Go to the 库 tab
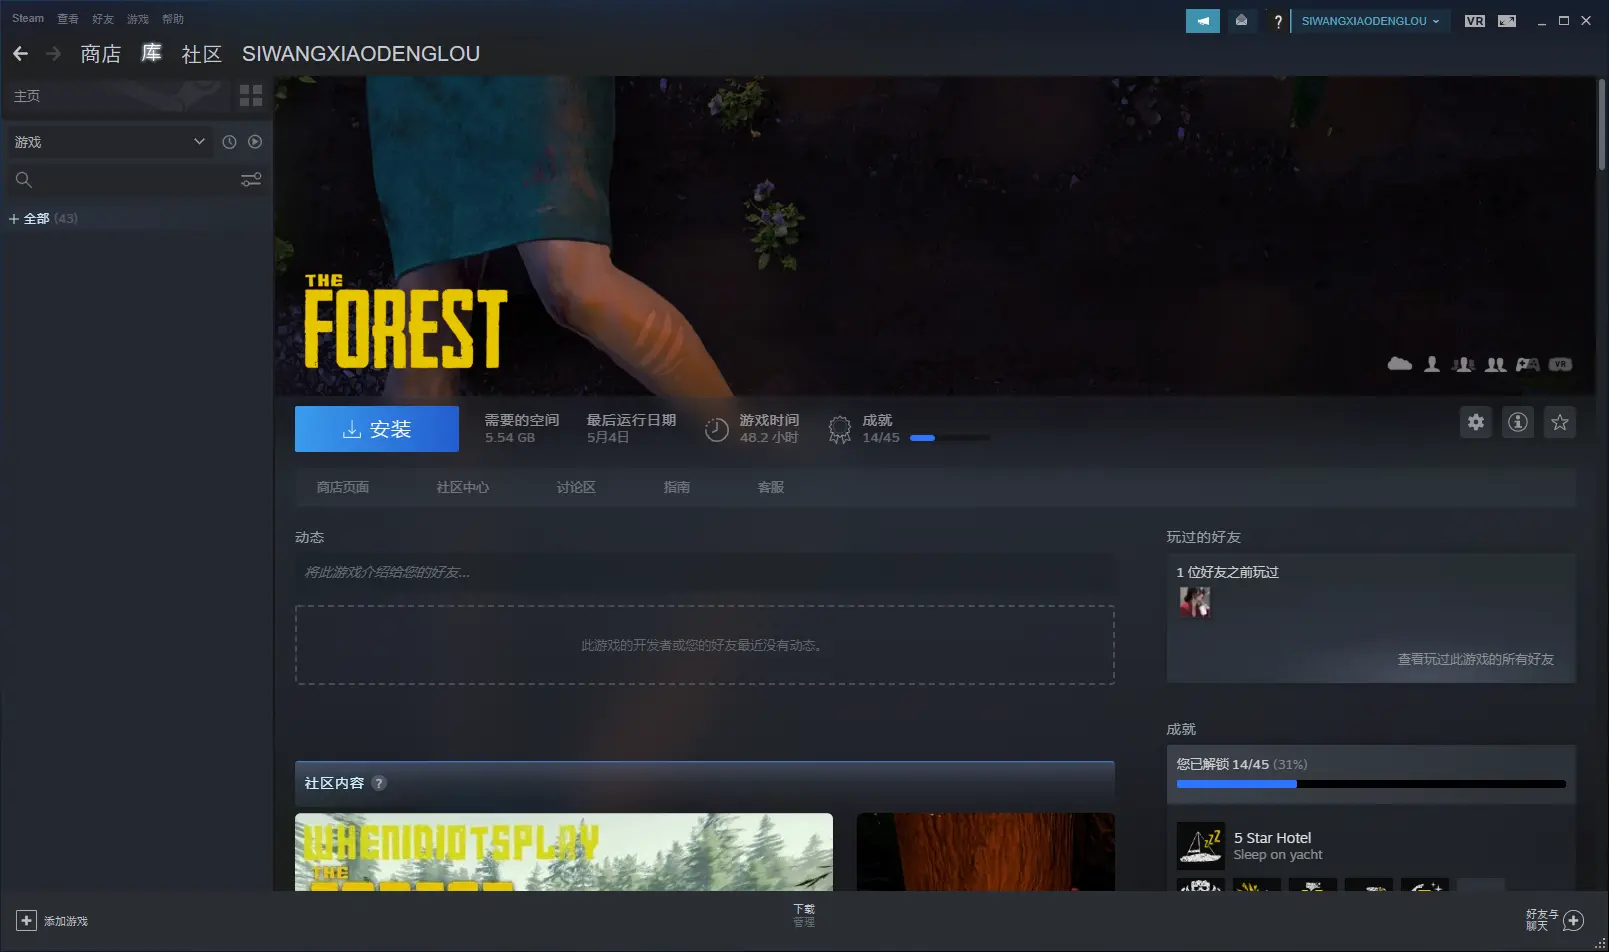Image resolution: width=1609 pixels, height=952 pixels. click(151, 53)
